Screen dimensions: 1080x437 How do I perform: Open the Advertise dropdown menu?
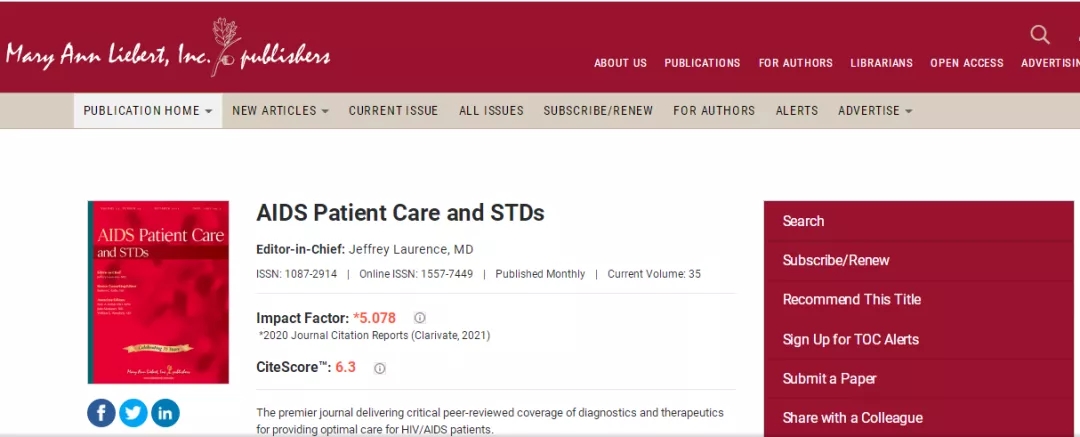pos(875,111)
